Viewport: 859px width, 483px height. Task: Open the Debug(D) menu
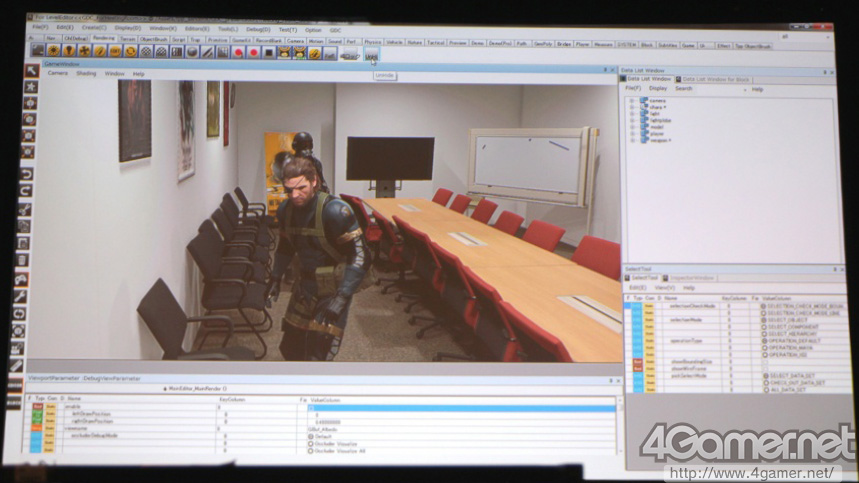tap(256, 30)
